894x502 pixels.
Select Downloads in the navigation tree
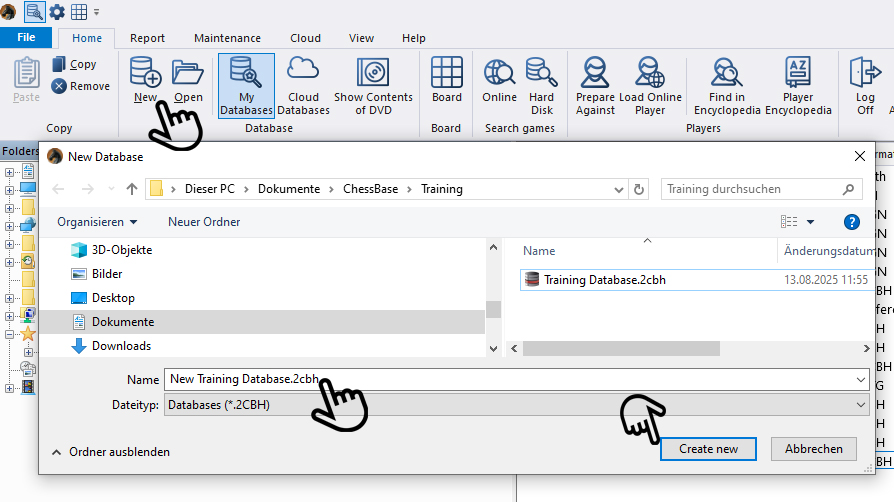pyautogui.click(x=121, y=346)
